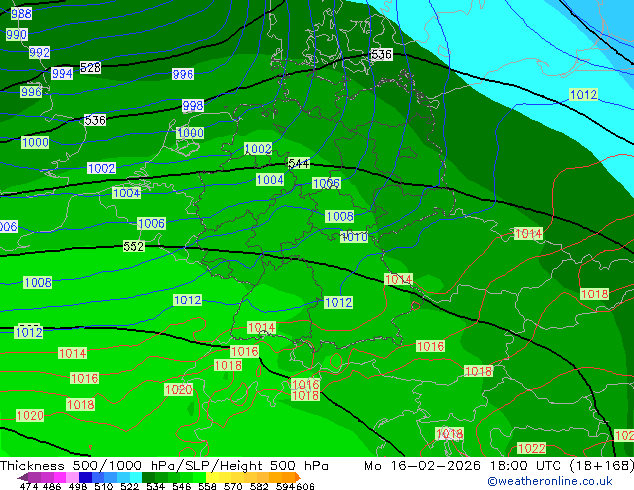The image size is (634, 490).
Task: Select the light pink legend swatch
Action: 72,477
